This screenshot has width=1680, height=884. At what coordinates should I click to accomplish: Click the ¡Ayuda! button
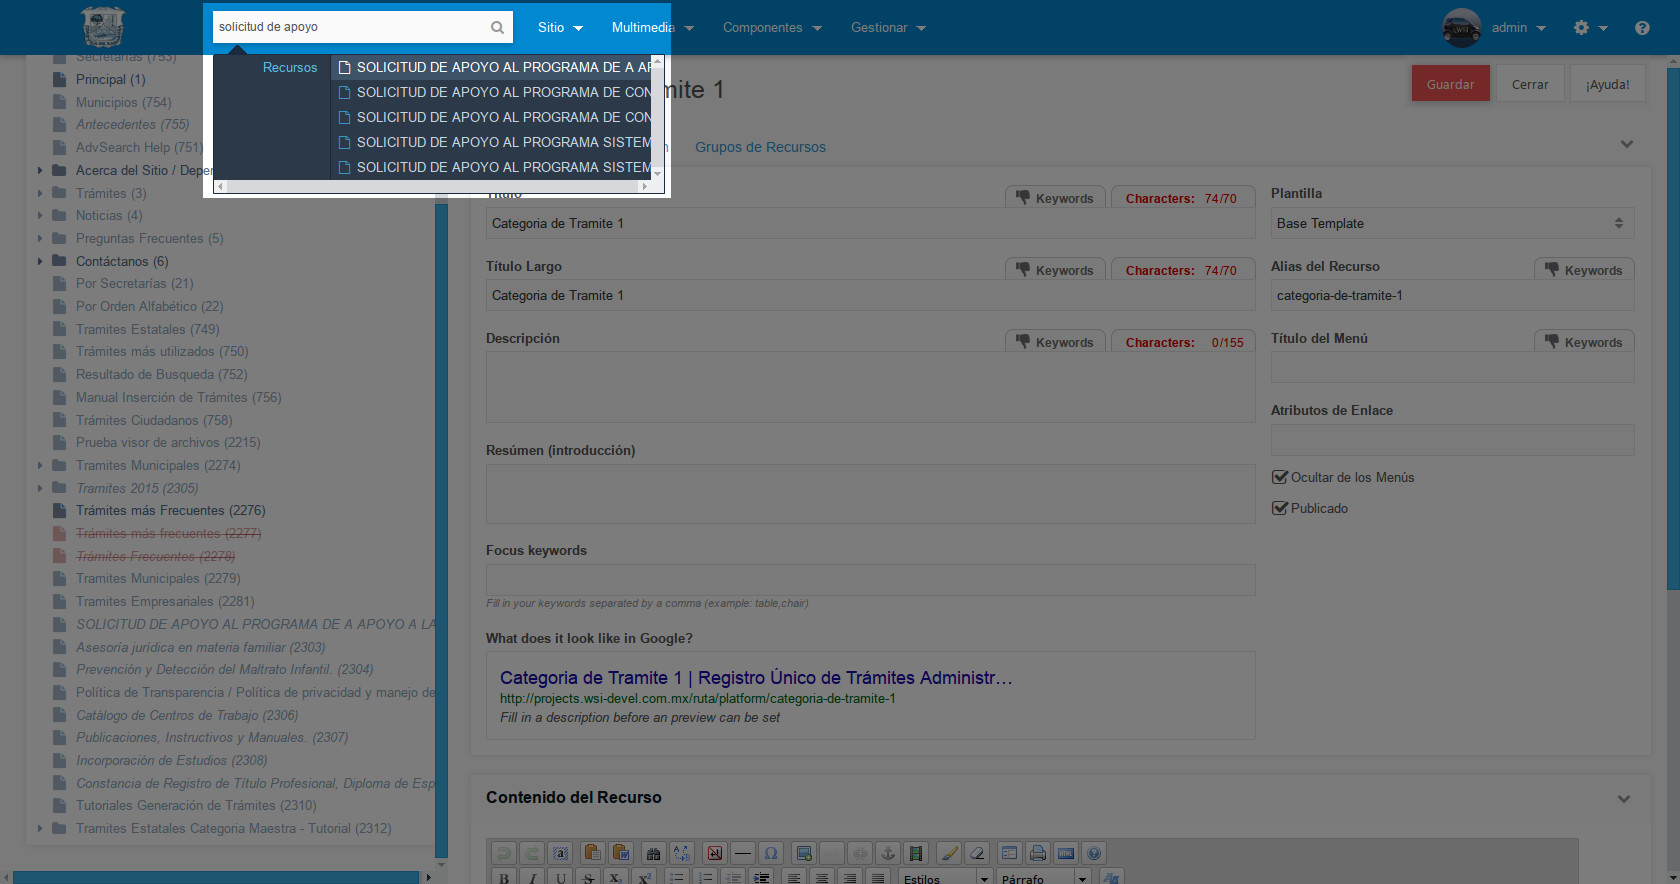1607,84
